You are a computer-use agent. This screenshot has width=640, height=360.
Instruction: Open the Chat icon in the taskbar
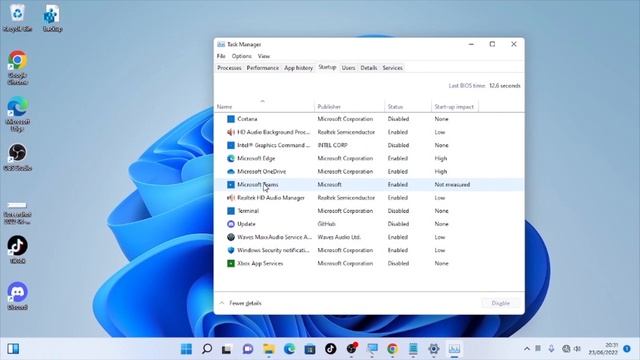(248, 349)
